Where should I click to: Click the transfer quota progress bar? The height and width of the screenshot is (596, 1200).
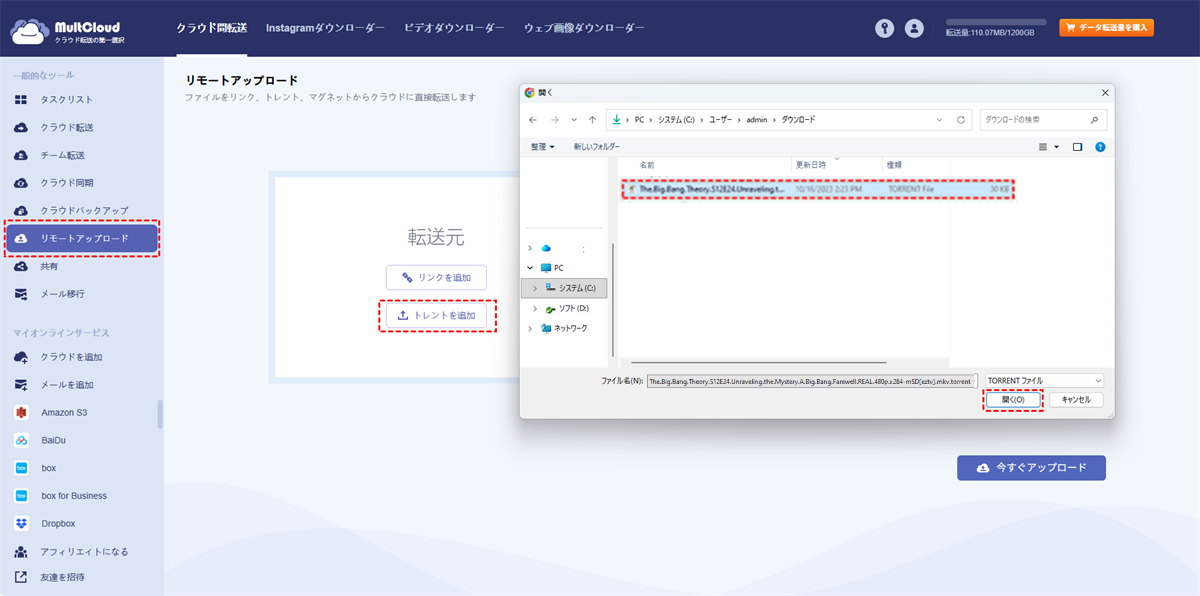[x=996, y=21]
